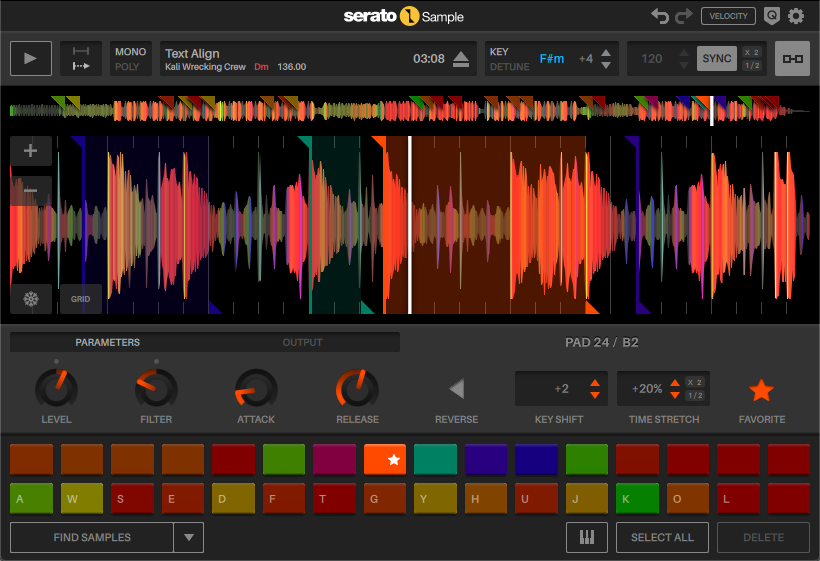
Task: Mark pad as Favorite with star
Action: click(x=761, y=390)
